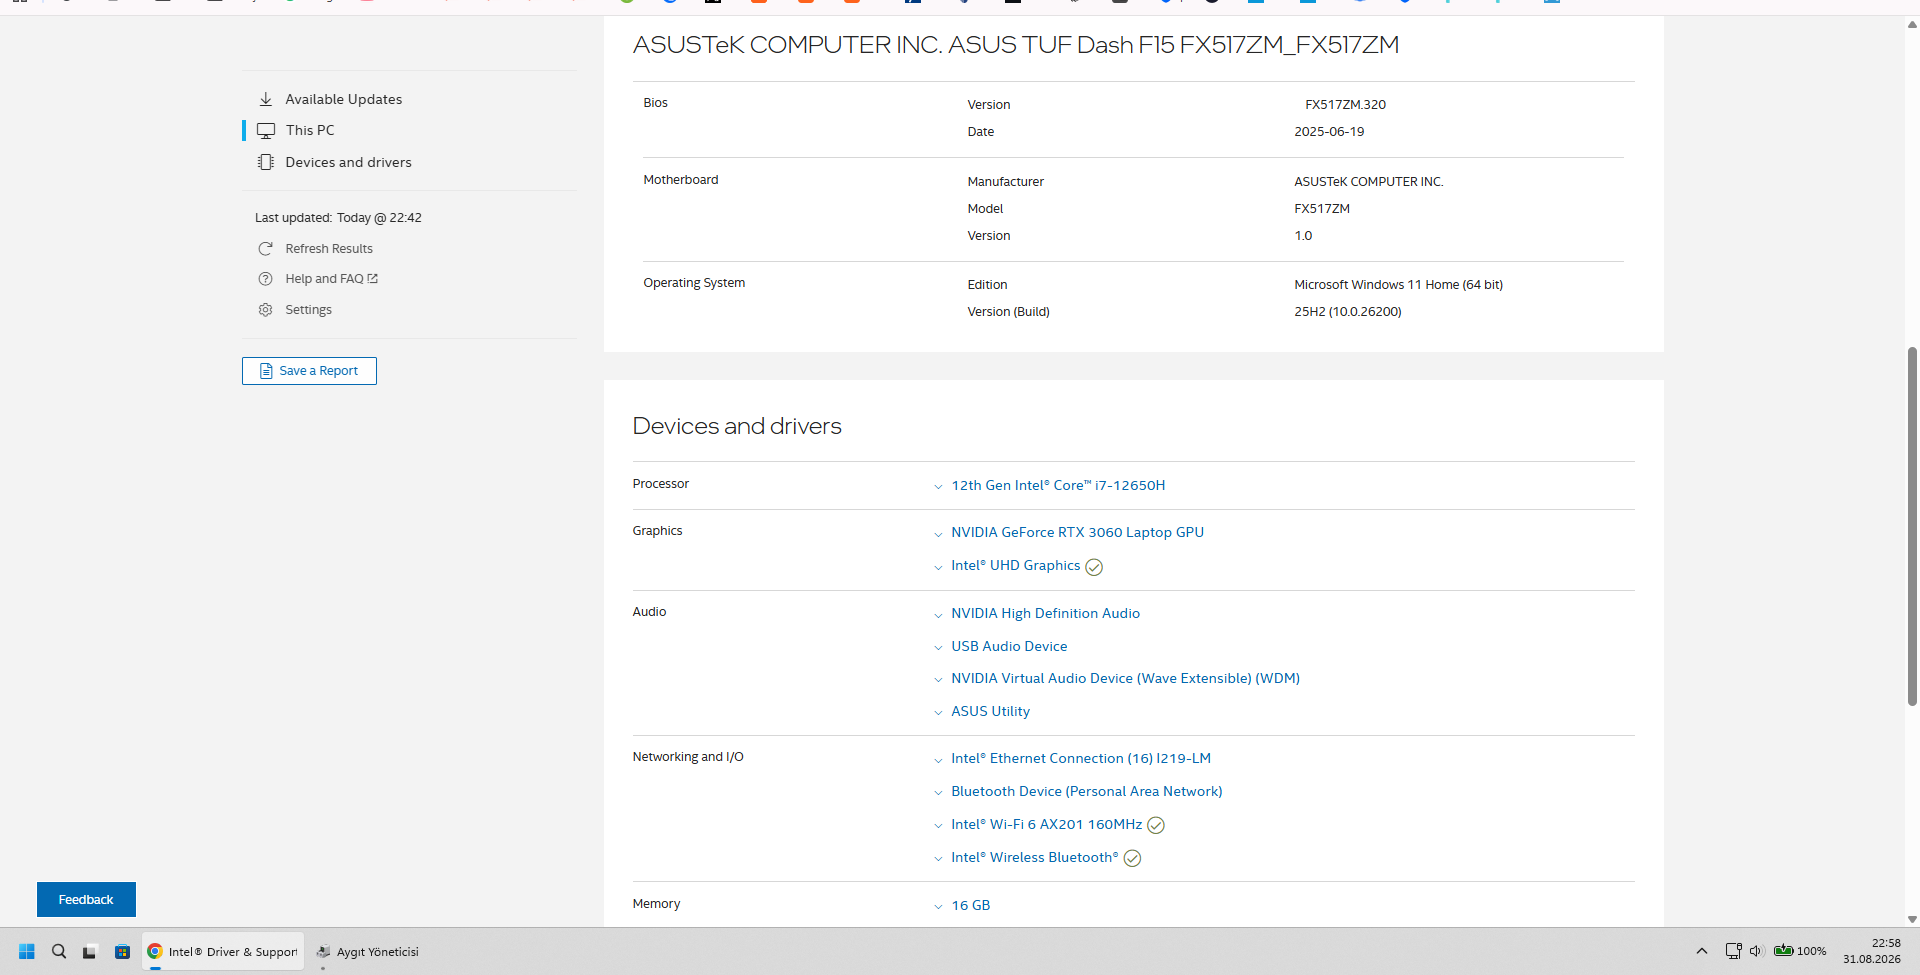Open the Intel Wireless Bluetooth link
Screen dimensions: 1920x975
tap(1034, 858)
